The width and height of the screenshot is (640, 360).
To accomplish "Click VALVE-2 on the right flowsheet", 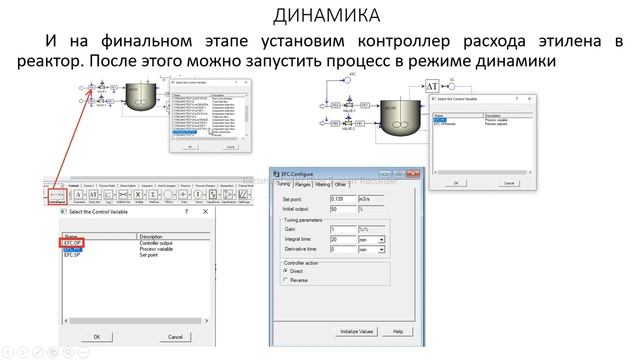I will pyautogui.click(x=348, y=122).
